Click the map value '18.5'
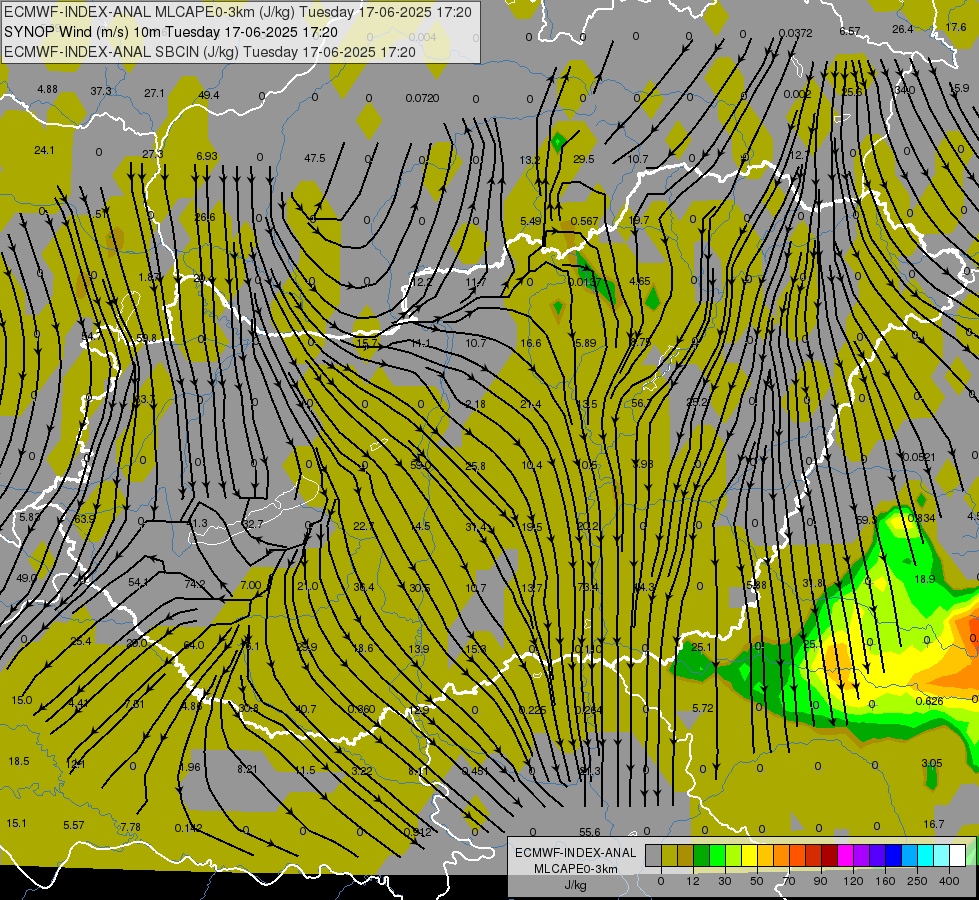Image resolution: width=979 pixels, height=900 pixels. (x=19, y=761)
